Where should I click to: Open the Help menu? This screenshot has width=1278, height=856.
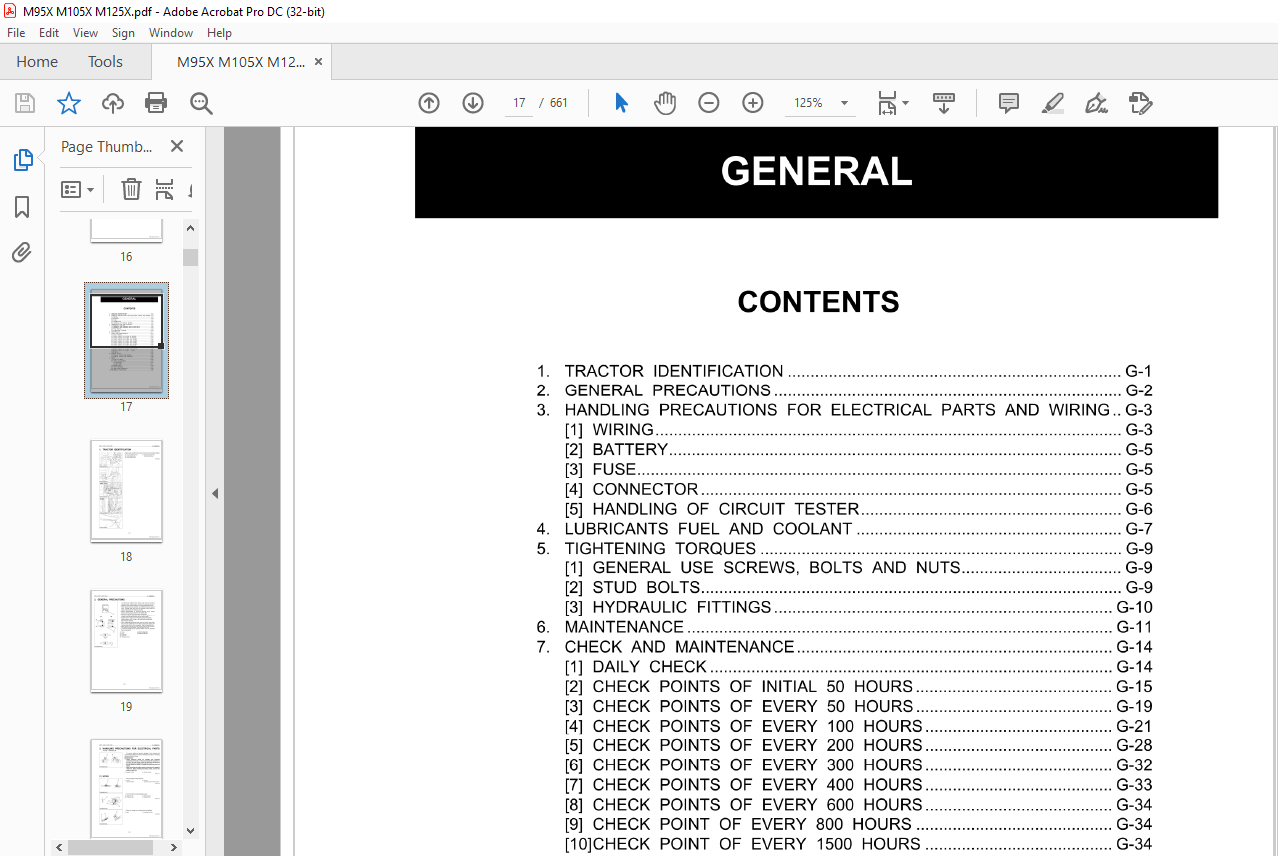[x=219, y=33]
